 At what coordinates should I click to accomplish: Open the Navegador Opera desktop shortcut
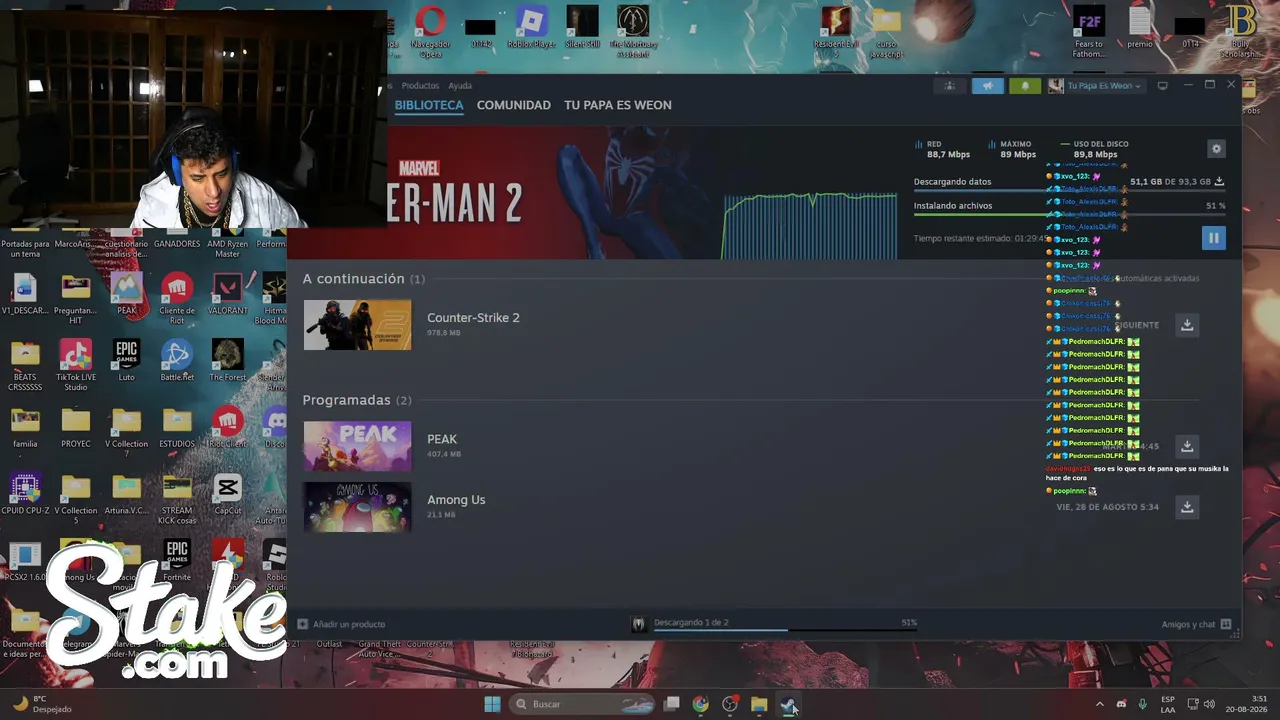coord(431,29)
